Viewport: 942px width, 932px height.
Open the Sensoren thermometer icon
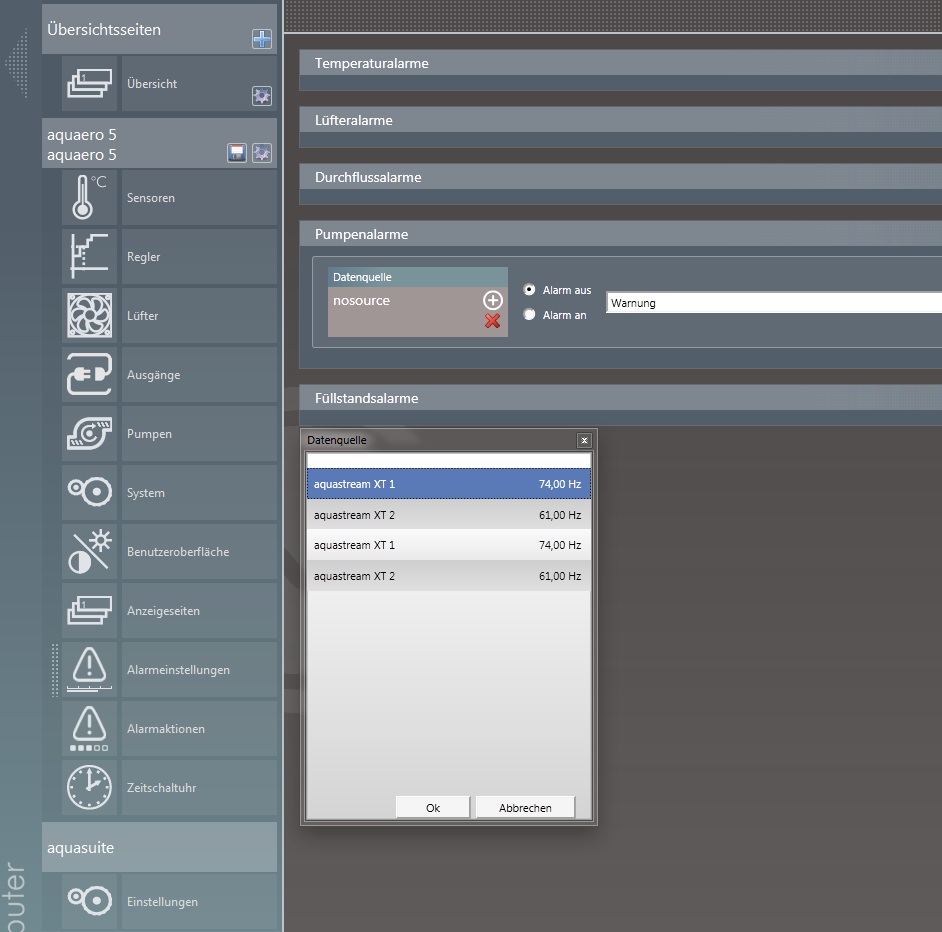tap(90, 197)
